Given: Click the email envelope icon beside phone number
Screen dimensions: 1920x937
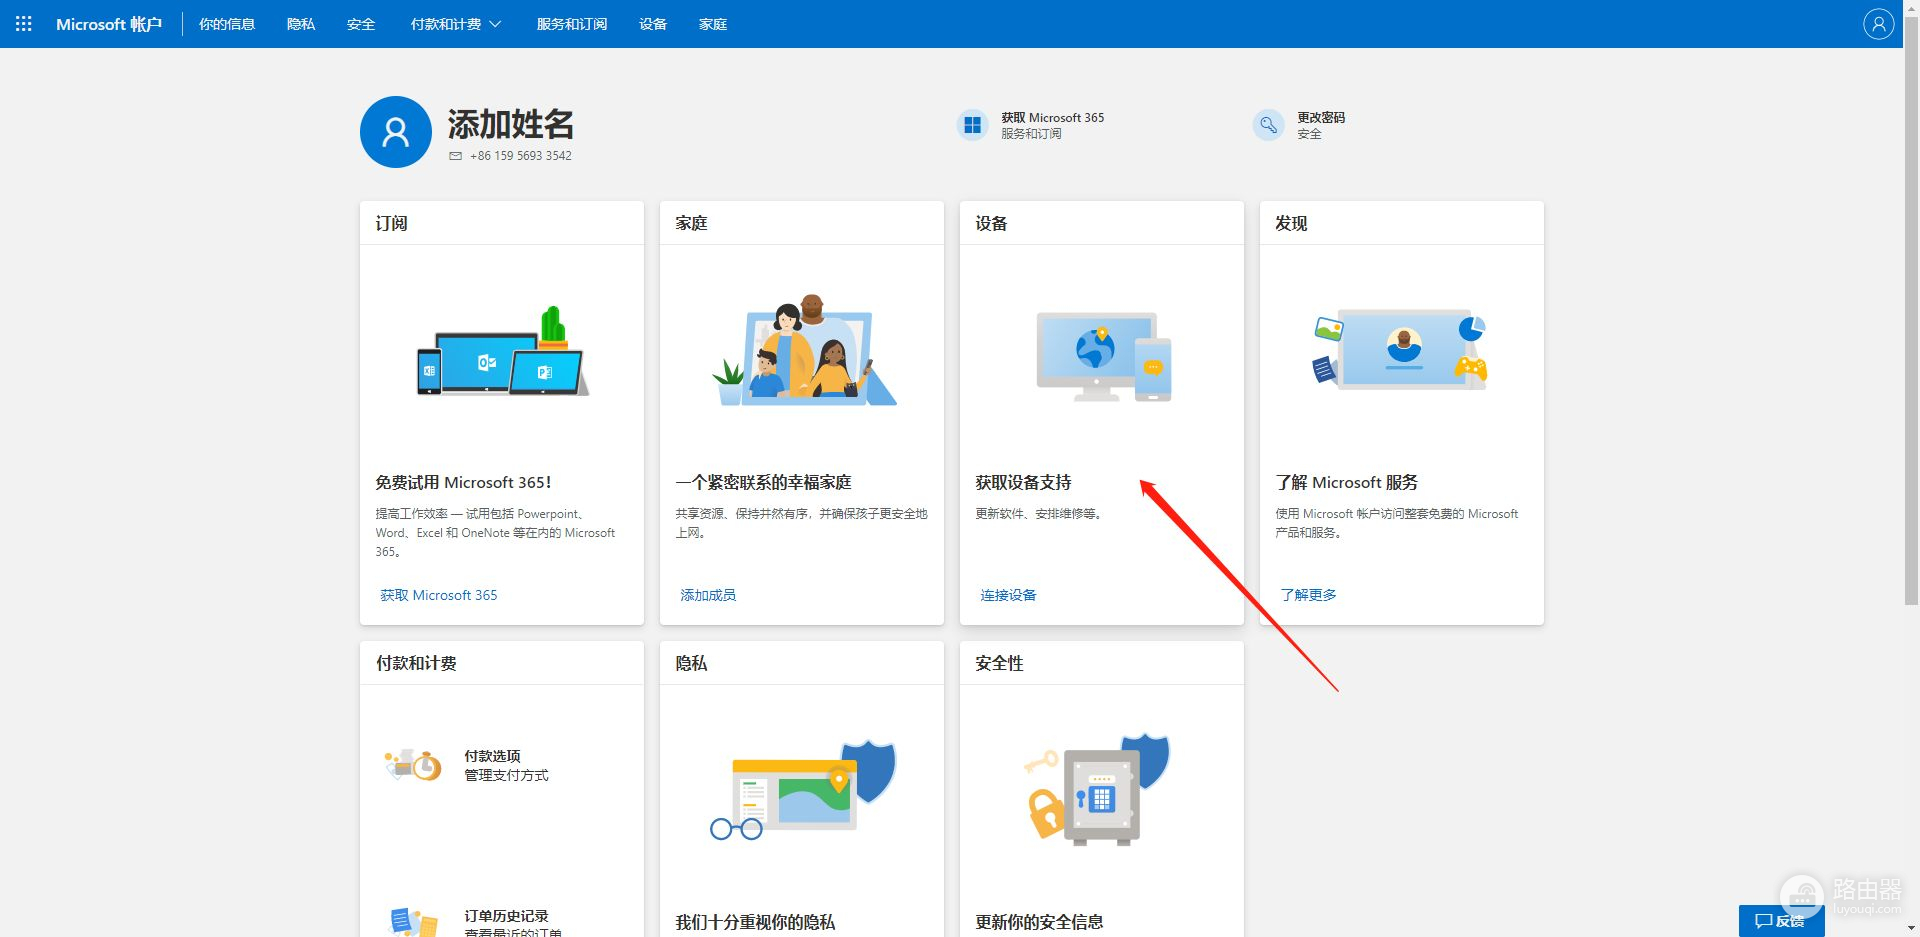Looking at the screenshot, I should pyautogui.click(x=456, y=156).
